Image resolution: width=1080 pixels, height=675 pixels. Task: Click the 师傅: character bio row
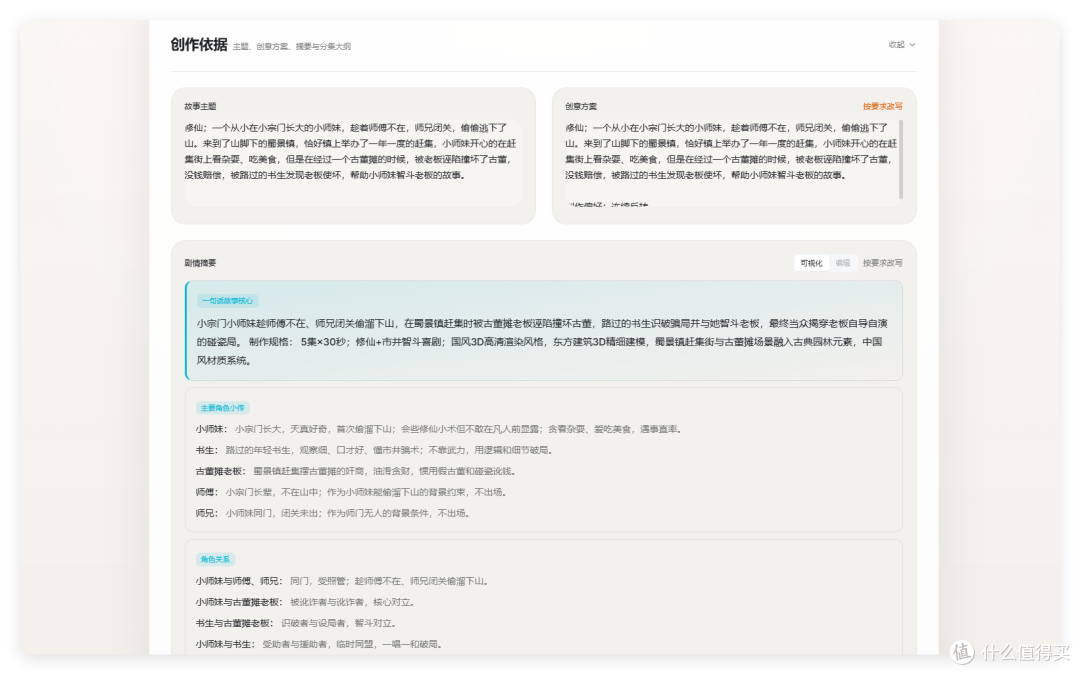coord(352,492)
